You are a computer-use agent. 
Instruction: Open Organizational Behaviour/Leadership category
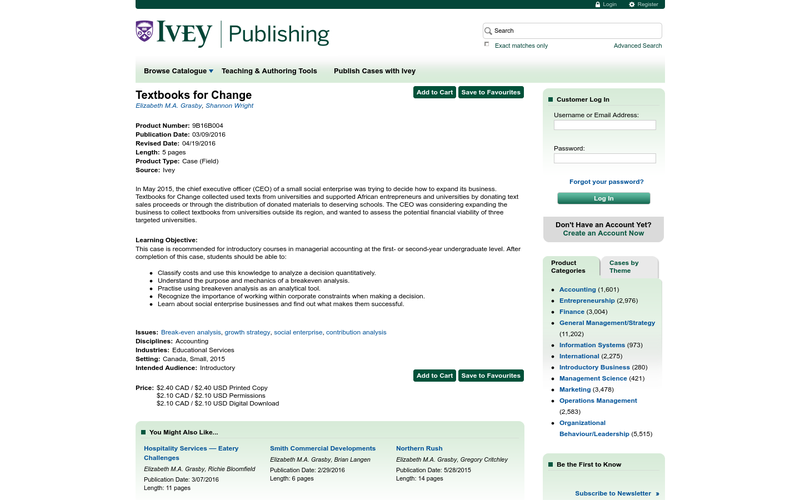594,429
